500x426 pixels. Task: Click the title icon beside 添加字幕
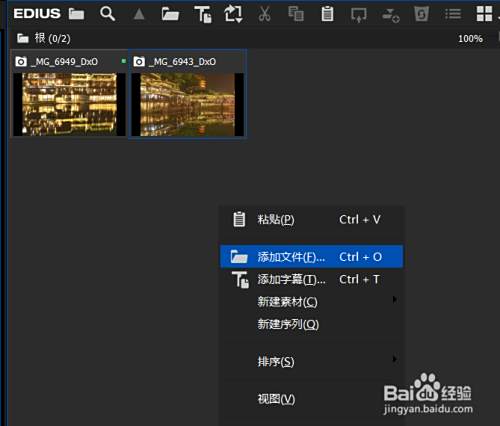(240, 279)
